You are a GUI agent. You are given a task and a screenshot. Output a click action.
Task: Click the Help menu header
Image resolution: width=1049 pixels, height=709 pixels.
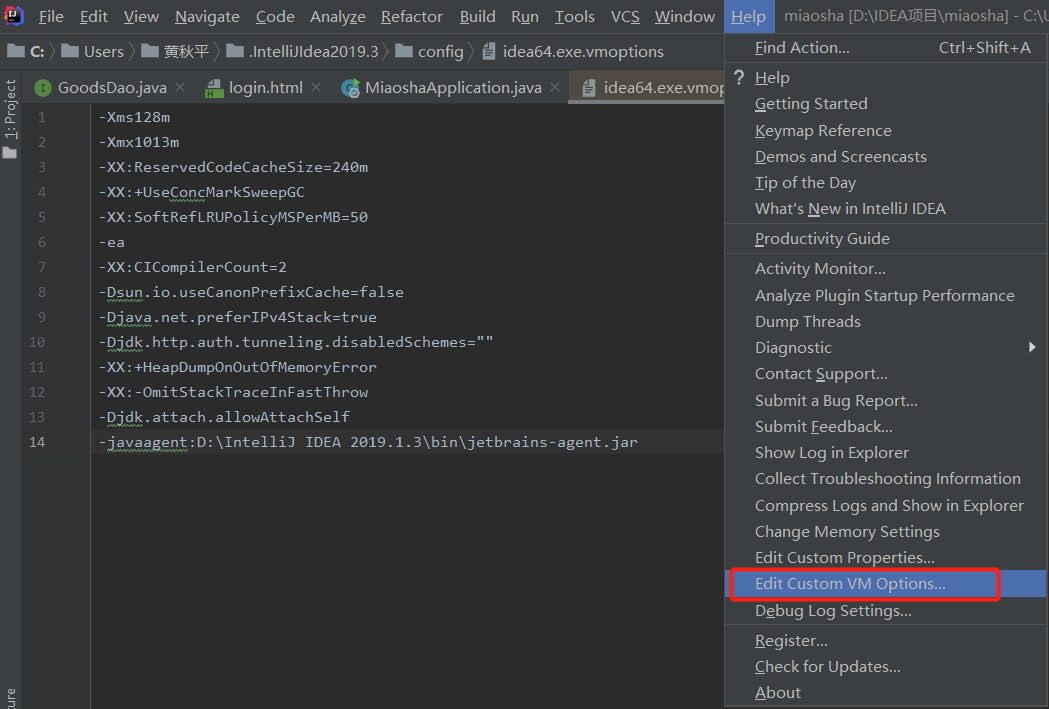[749, 16]
